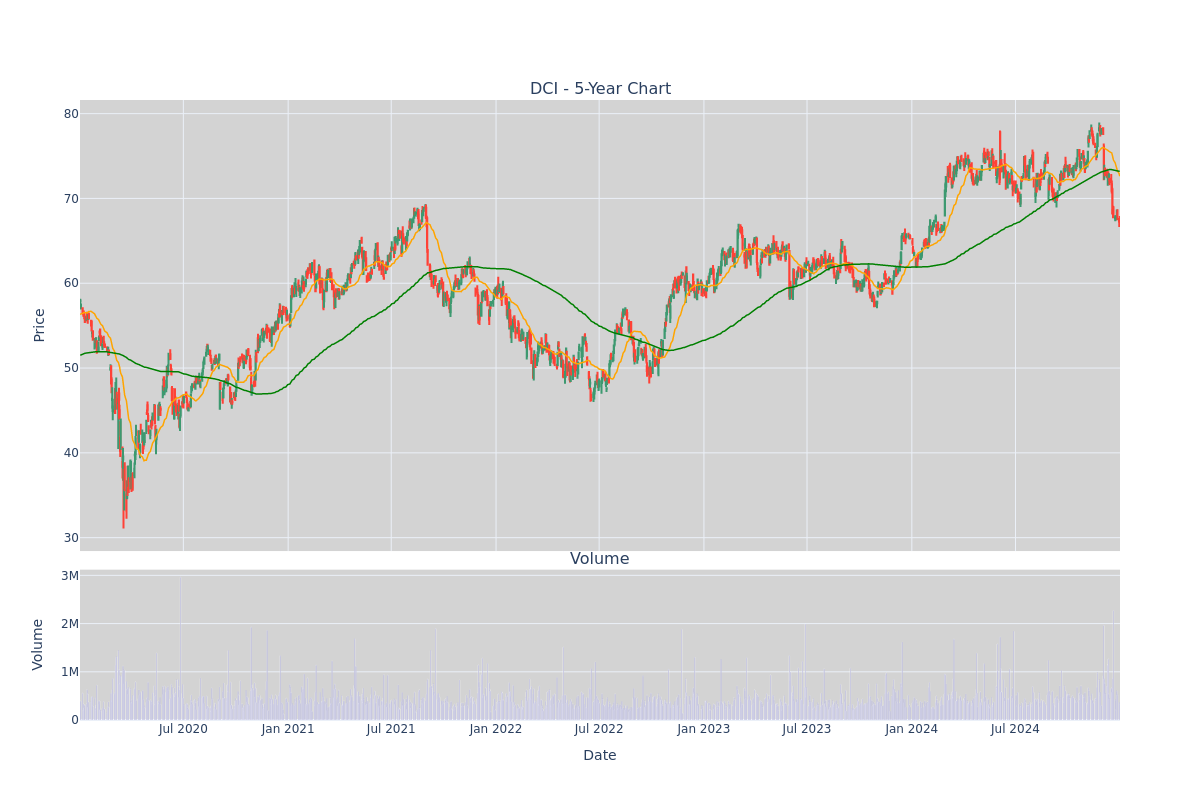Click the 50 price tick label

71,368
